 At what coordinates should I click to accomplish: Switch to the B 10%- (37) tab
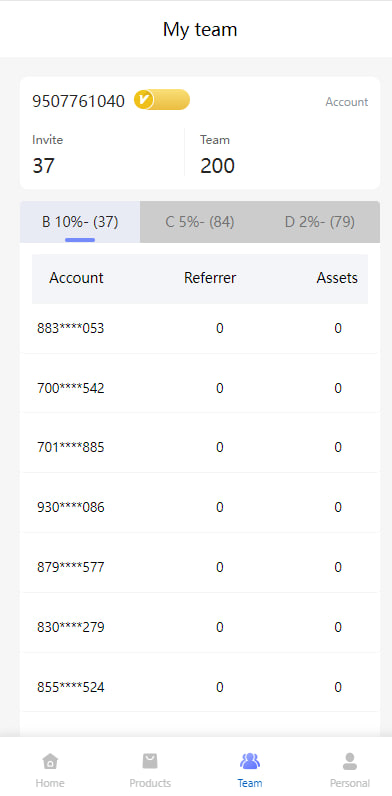tap(80, 222)
